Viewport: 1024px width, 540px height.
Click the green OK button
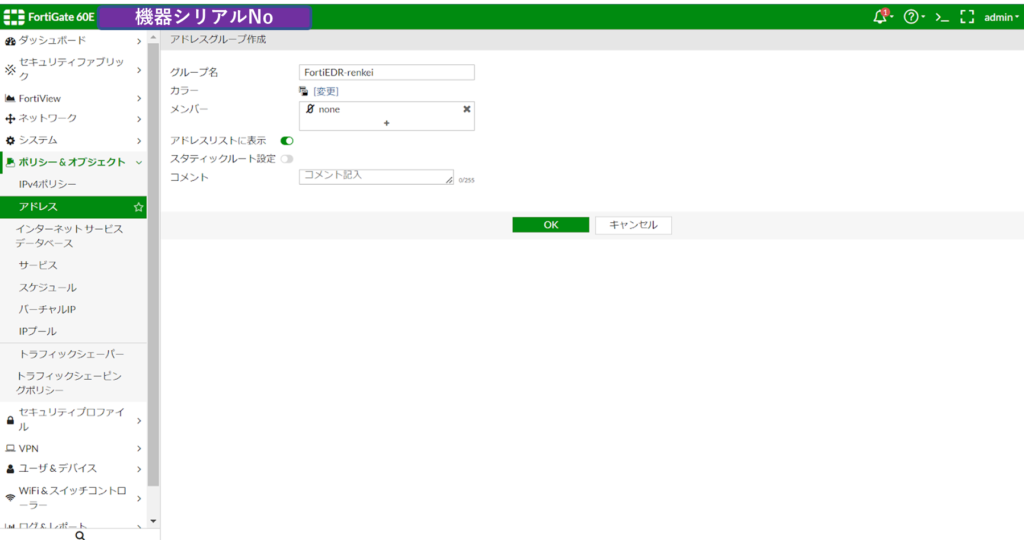pos(551,225)
